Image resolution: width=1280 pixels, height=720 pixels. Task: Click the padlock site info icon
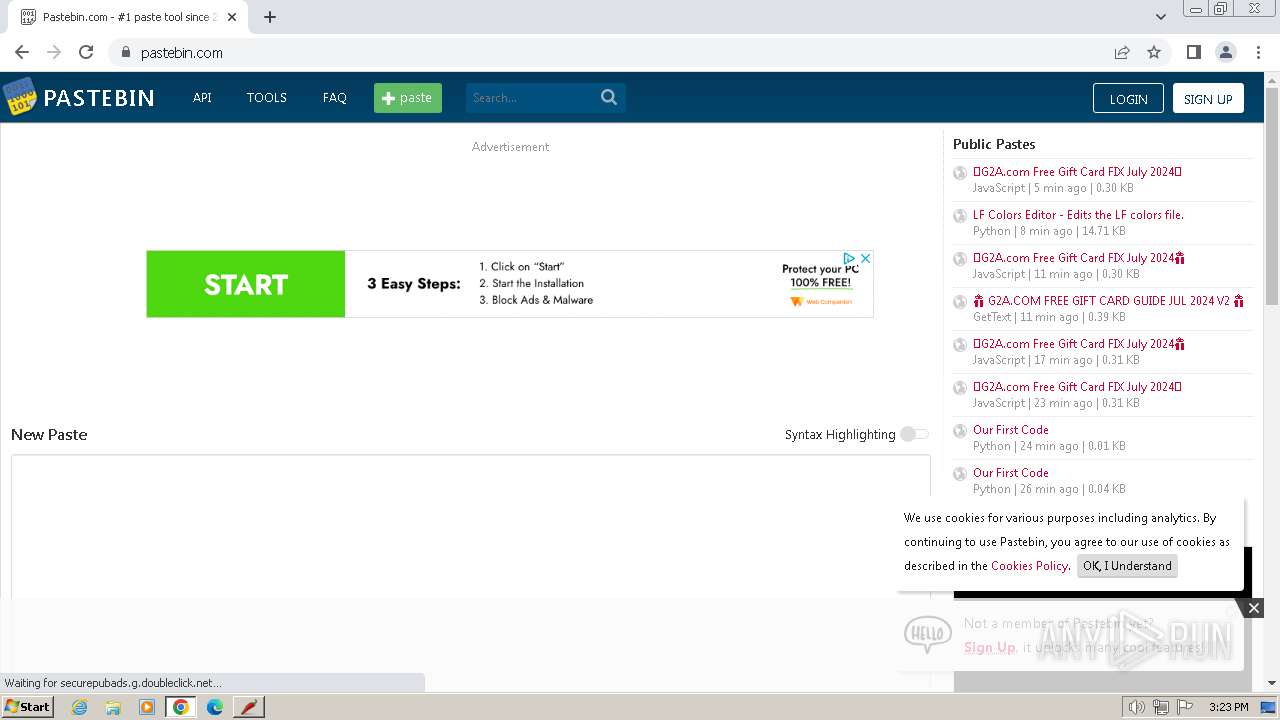pyautogui.click(x=125, y=52)
